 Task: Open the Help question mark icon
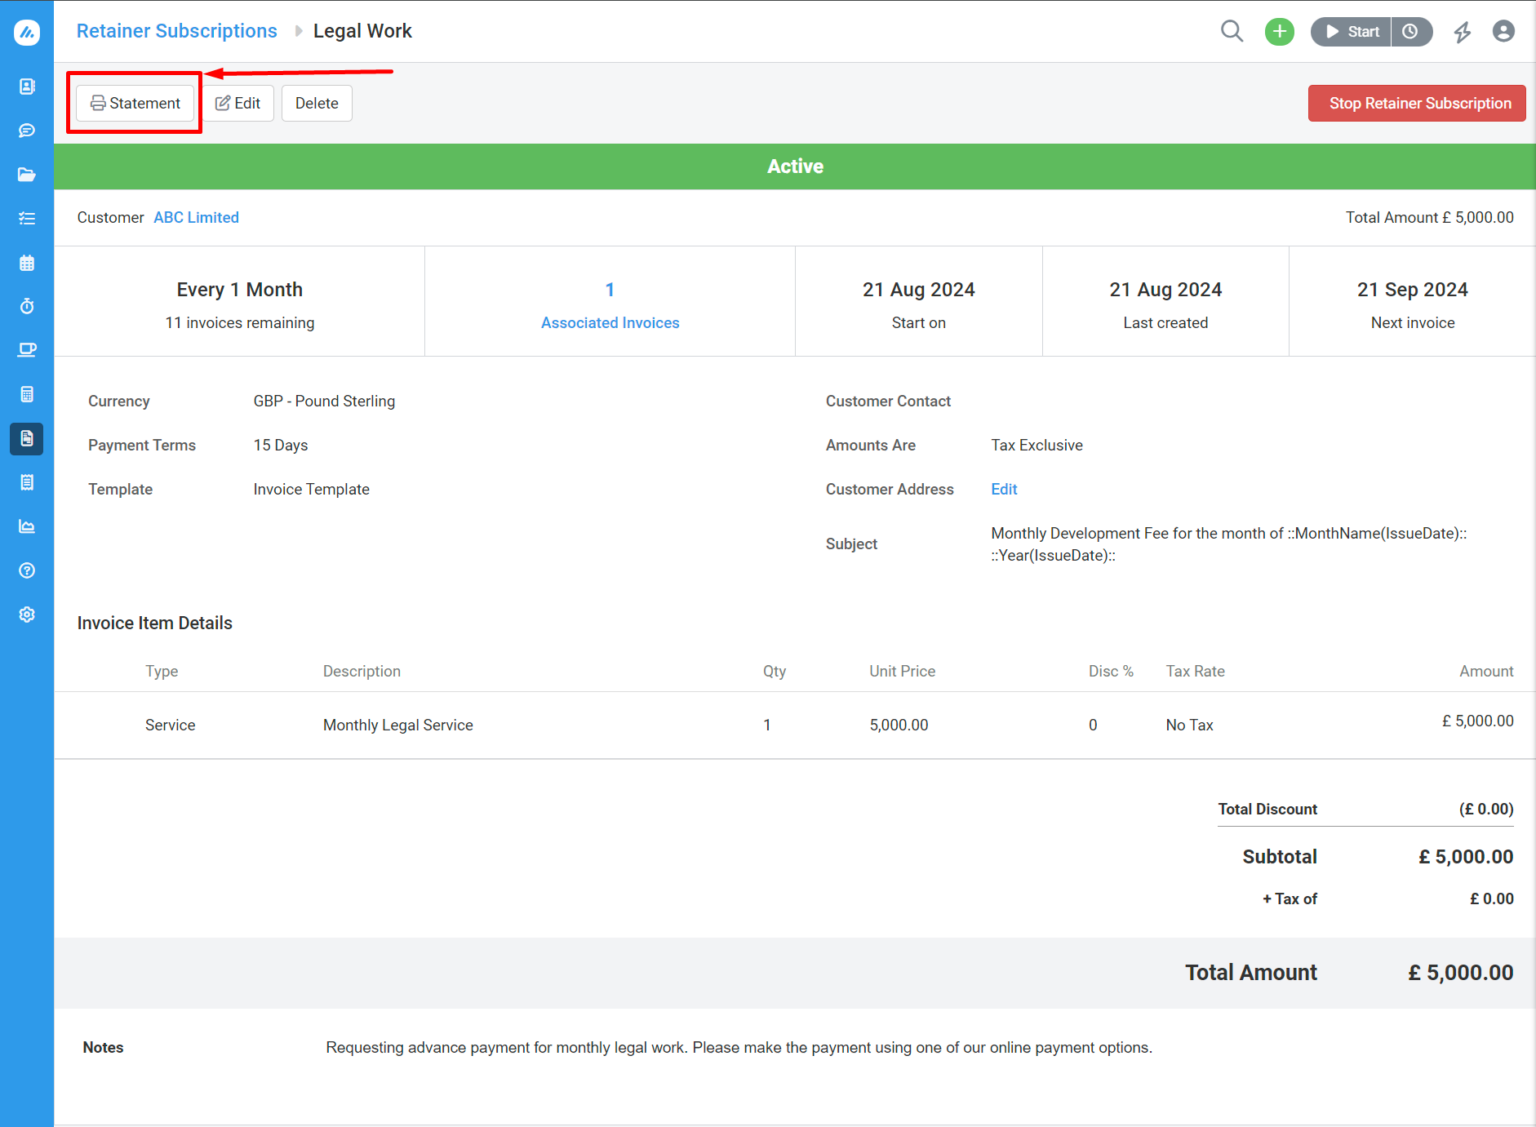pos(27,570)
